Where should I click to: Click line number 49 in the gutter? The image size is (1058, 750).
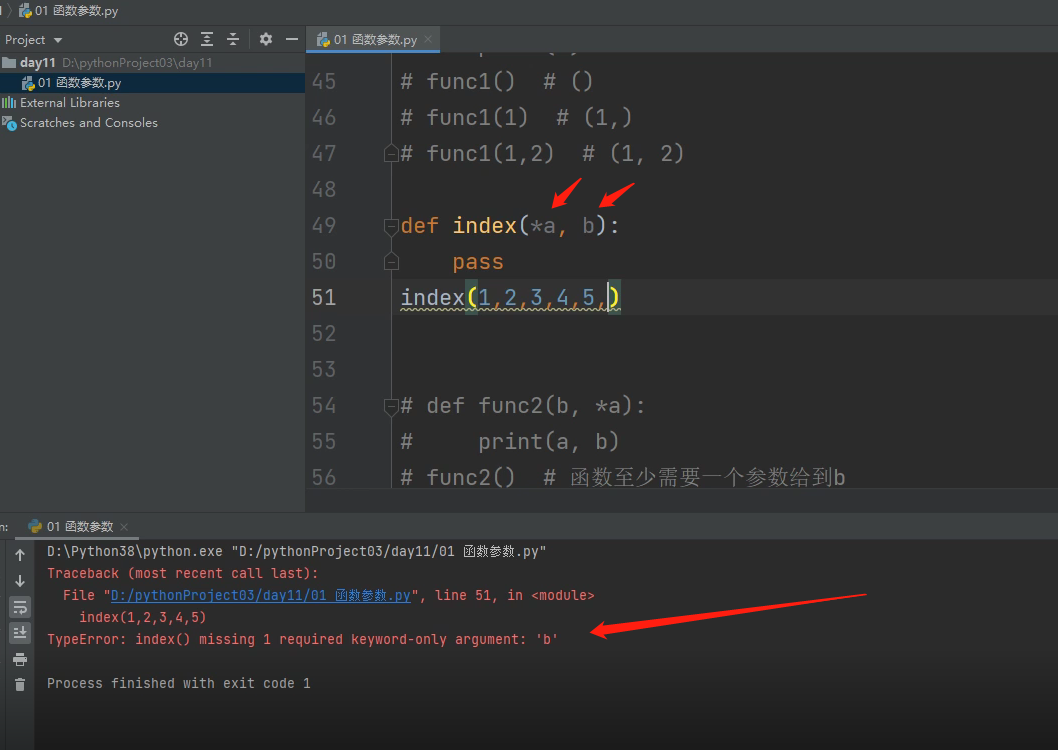[324, 225]
